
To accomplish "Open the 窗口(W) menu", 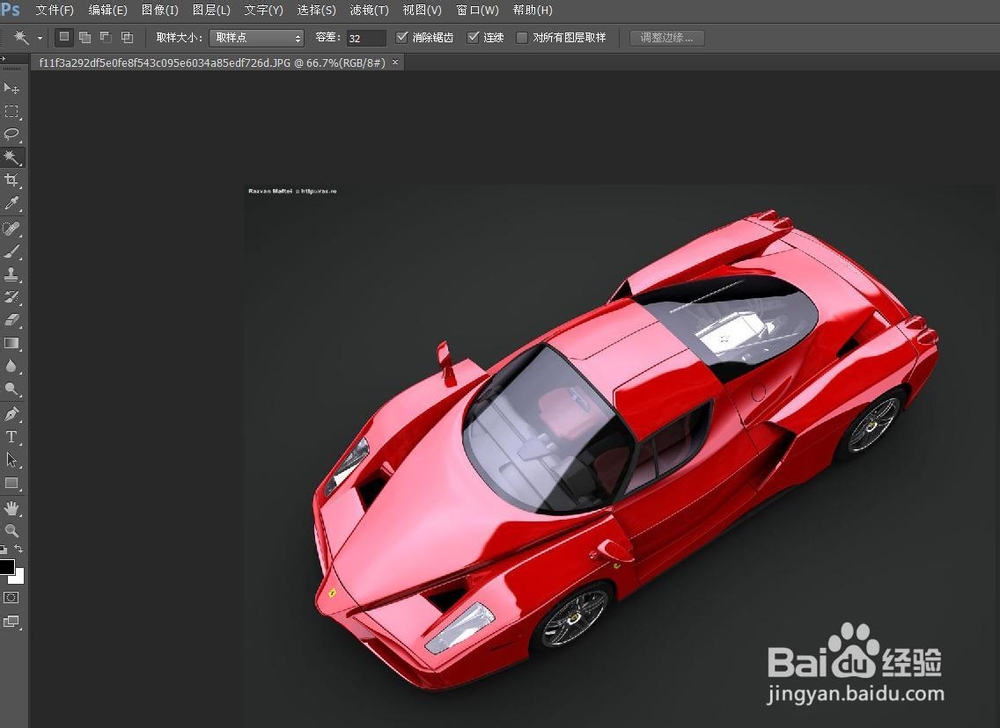I will [x=477, y=10].
